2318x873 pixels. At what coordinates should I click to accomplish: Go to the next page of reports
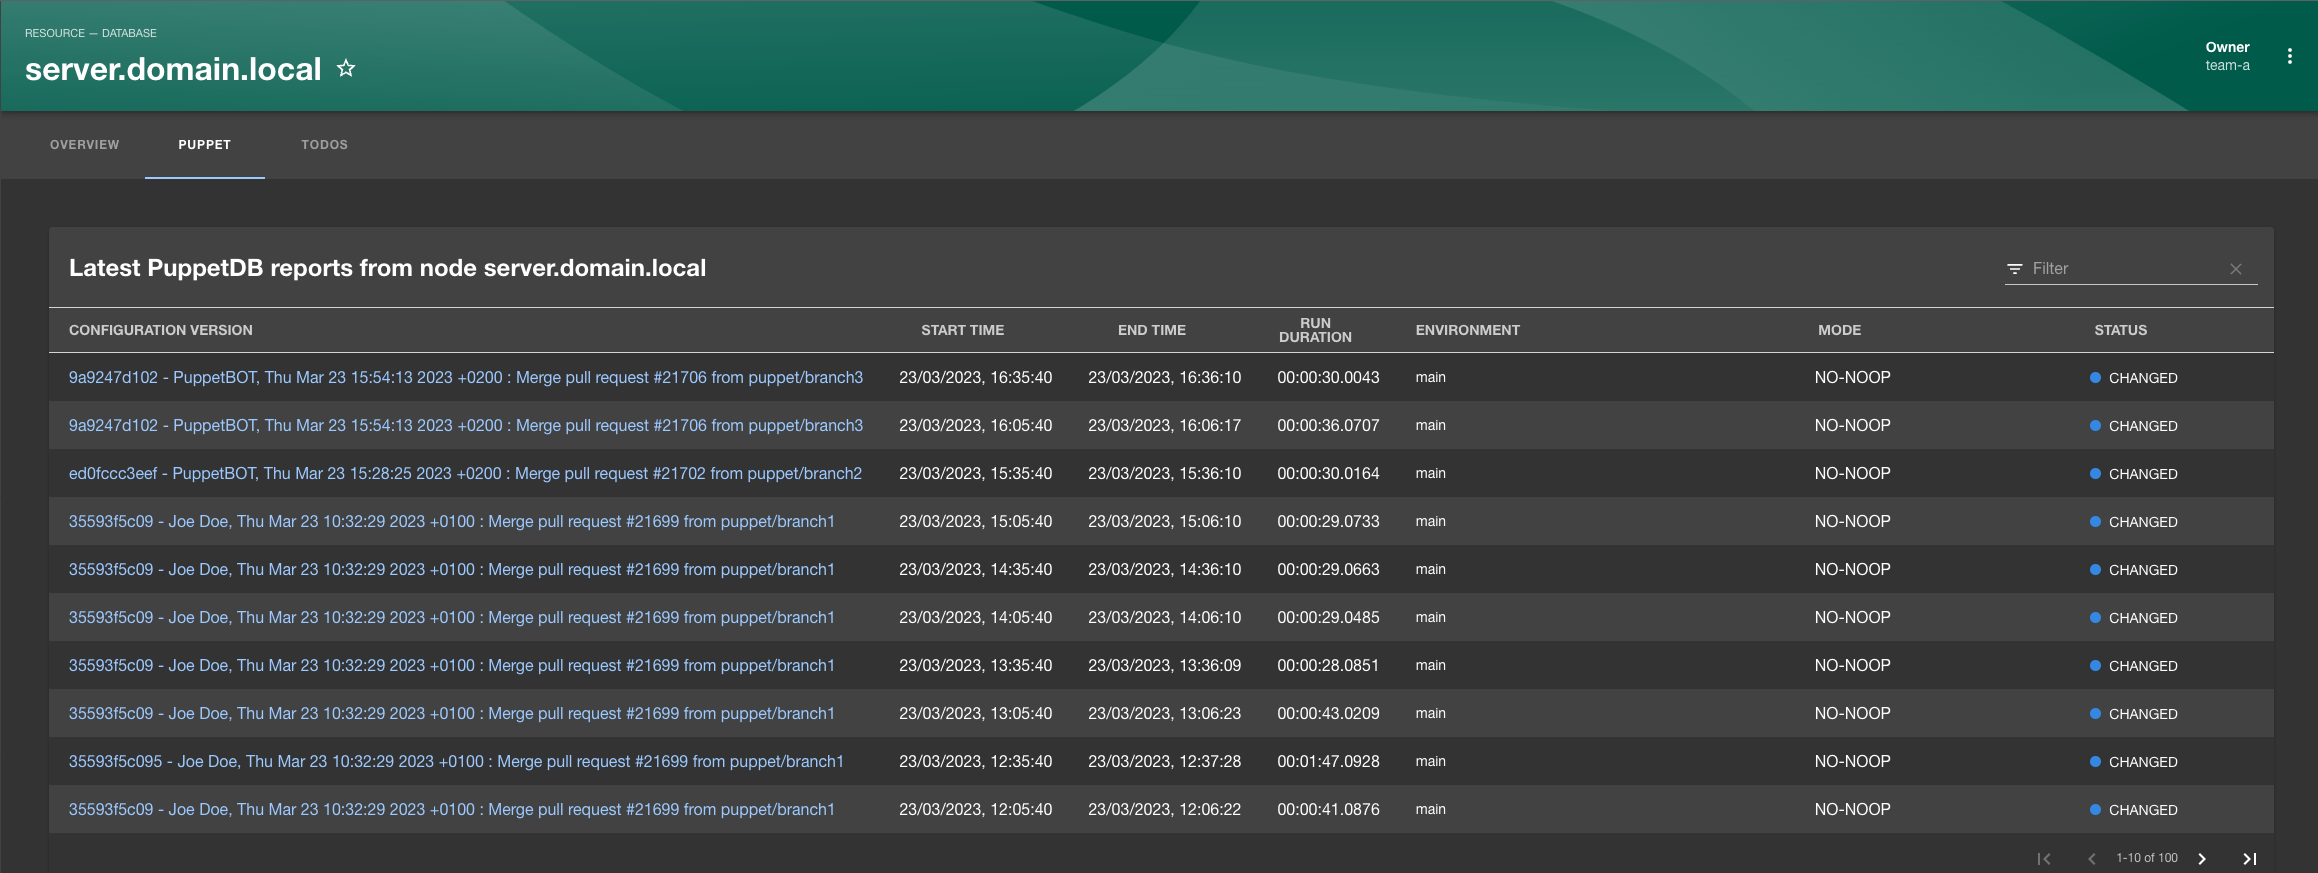[x=2202, y=858]
